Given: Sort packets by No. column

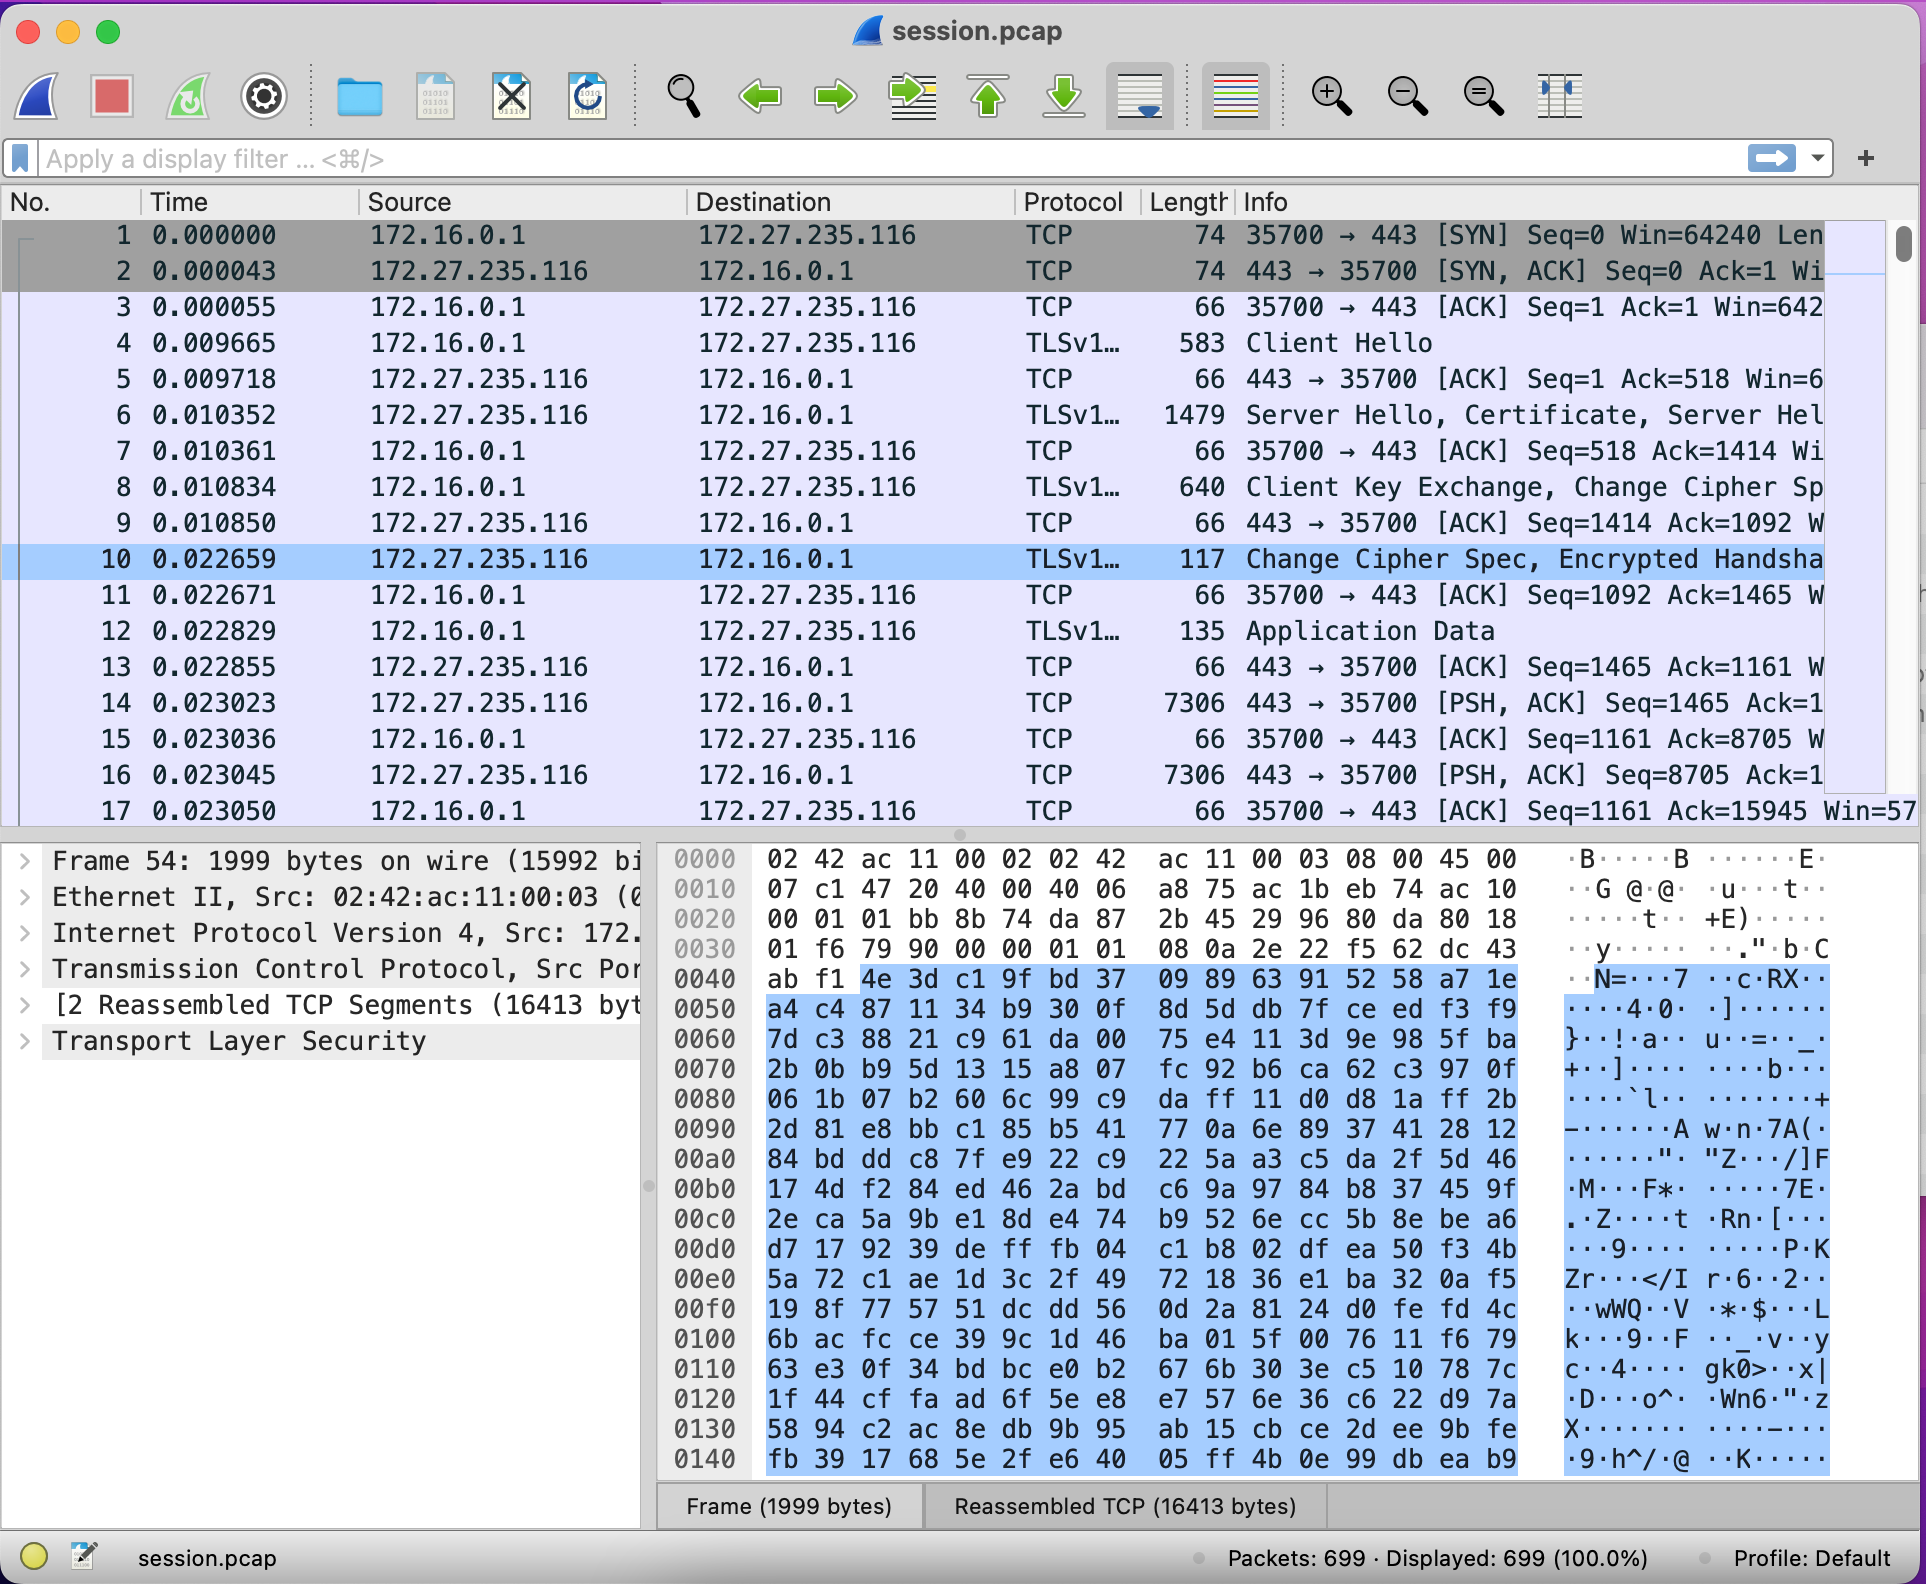Looking at the screenshot, I should [x=70, y=202].
